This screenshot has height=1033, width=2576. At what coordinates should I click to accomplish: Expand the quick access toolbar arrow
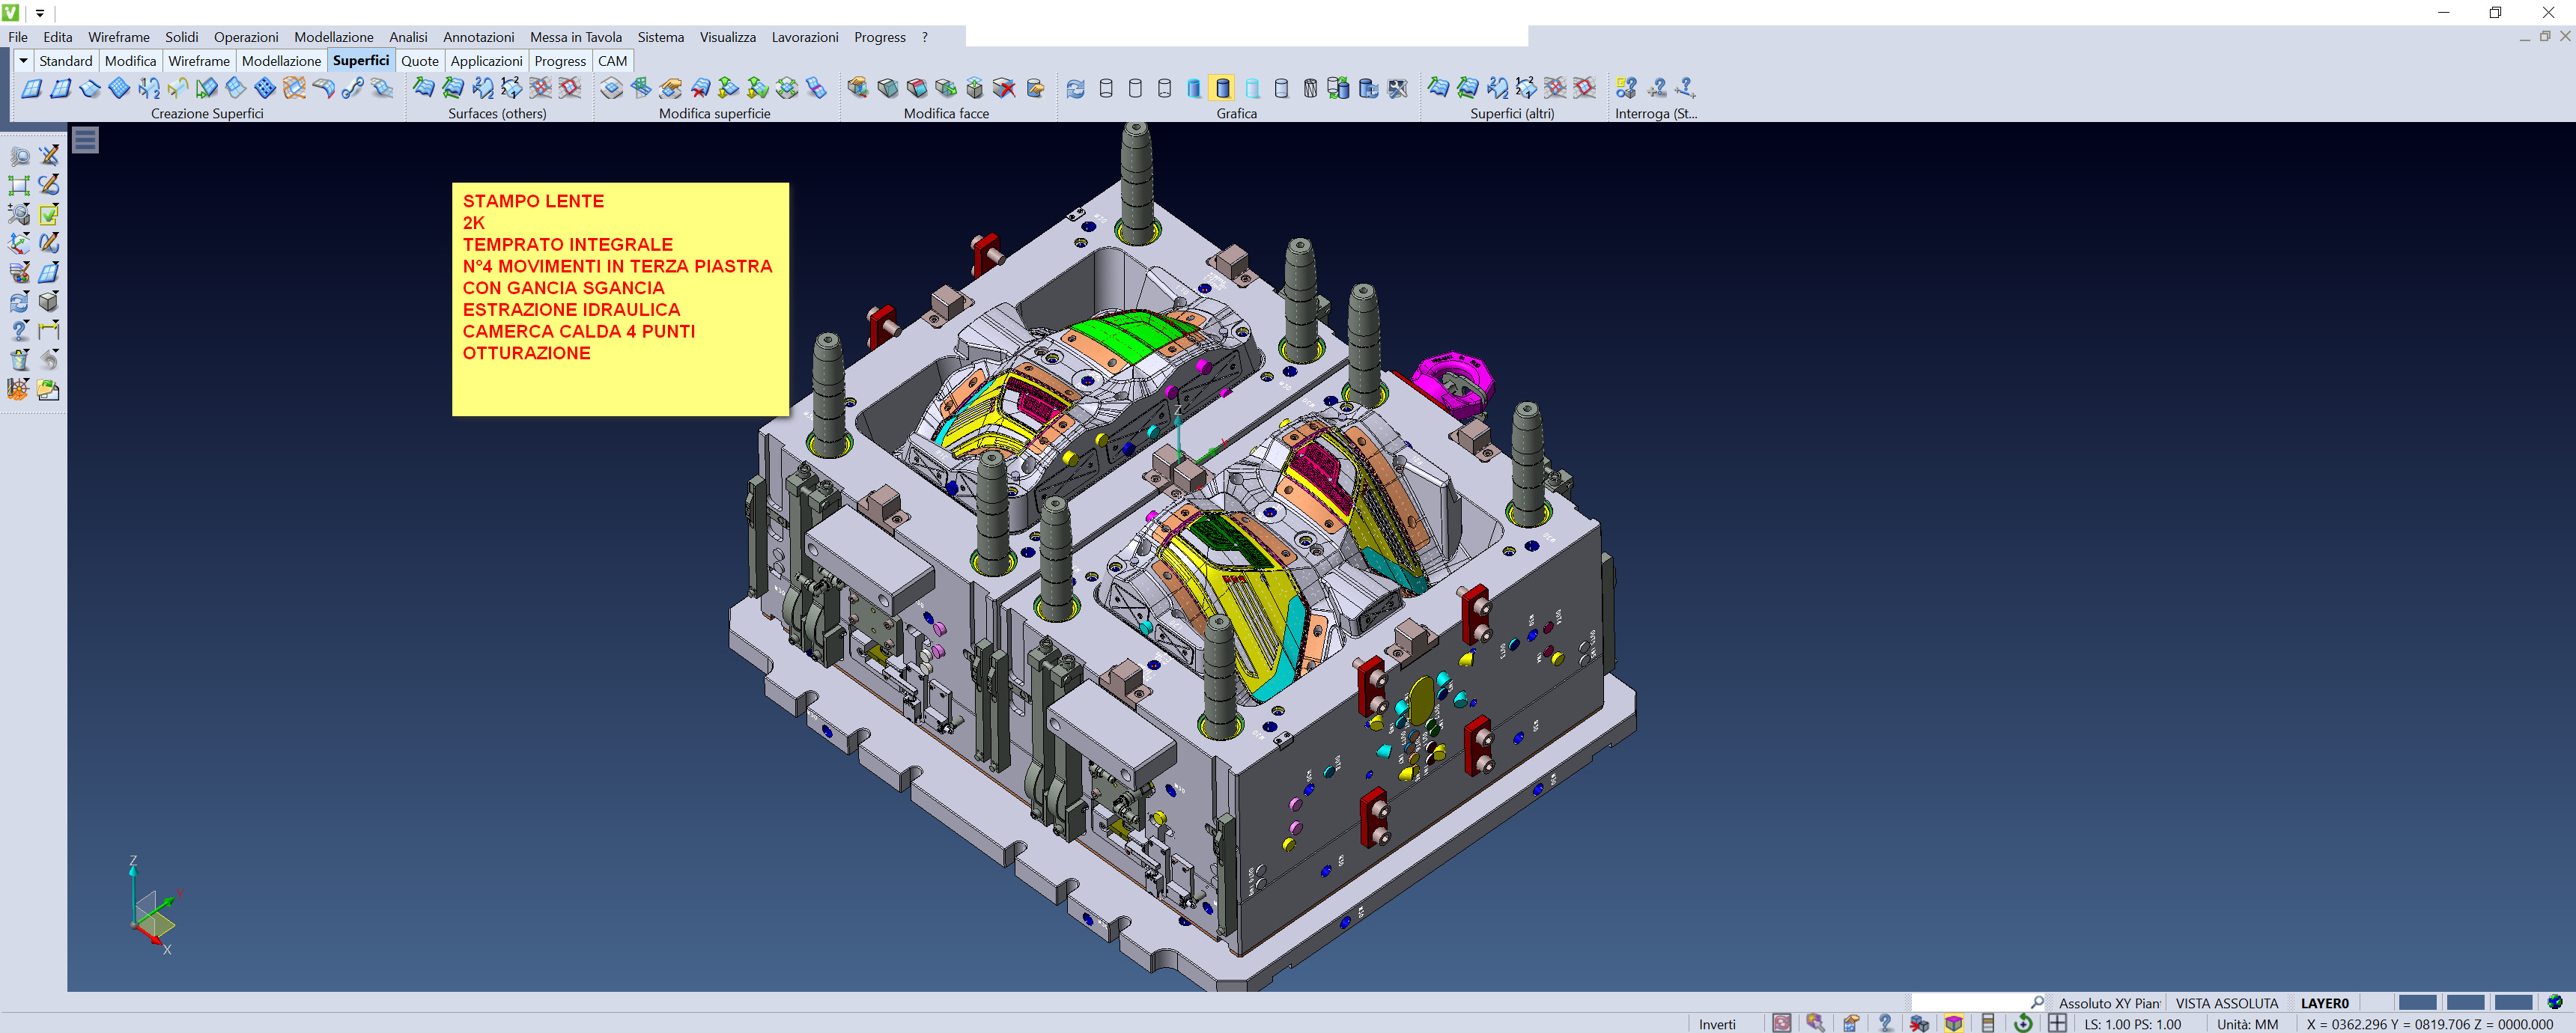click(x=40, y=13)
